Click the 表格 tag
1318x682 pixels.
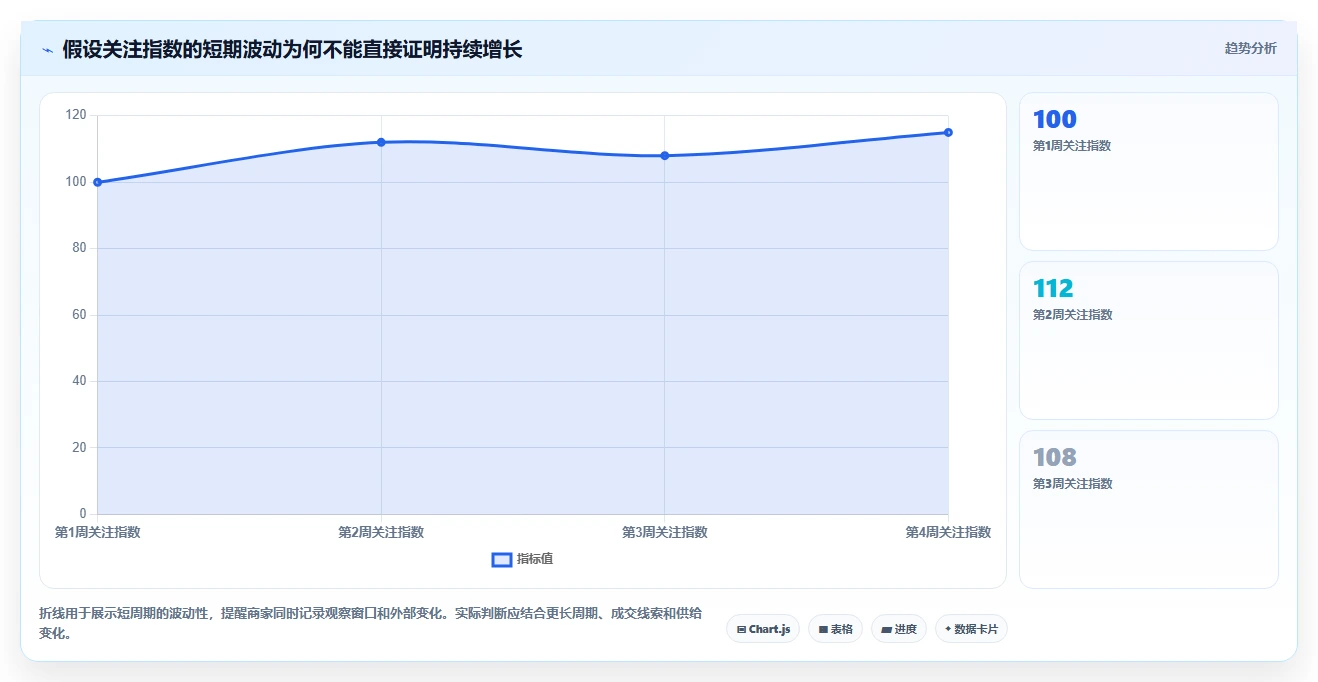coord(835,629)
